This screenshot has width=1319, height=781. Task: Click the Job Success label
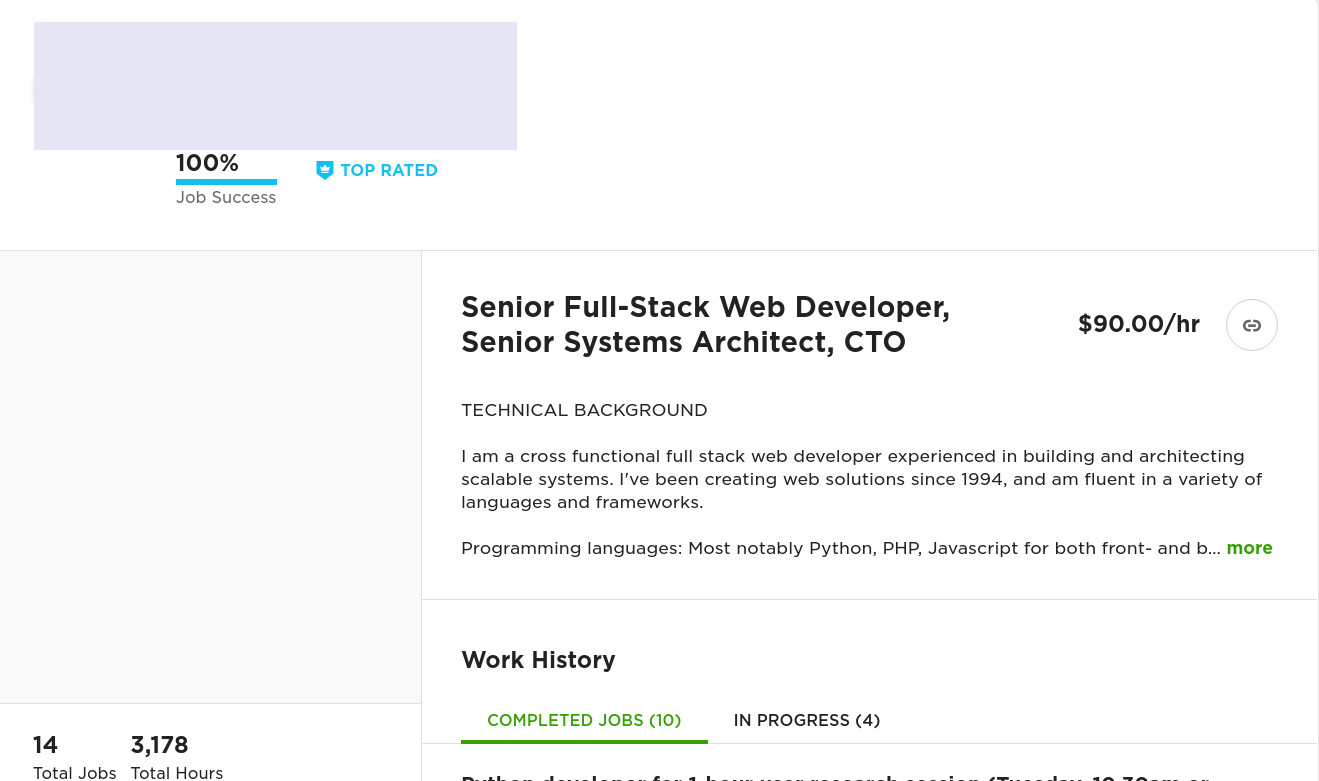point(226,198)
